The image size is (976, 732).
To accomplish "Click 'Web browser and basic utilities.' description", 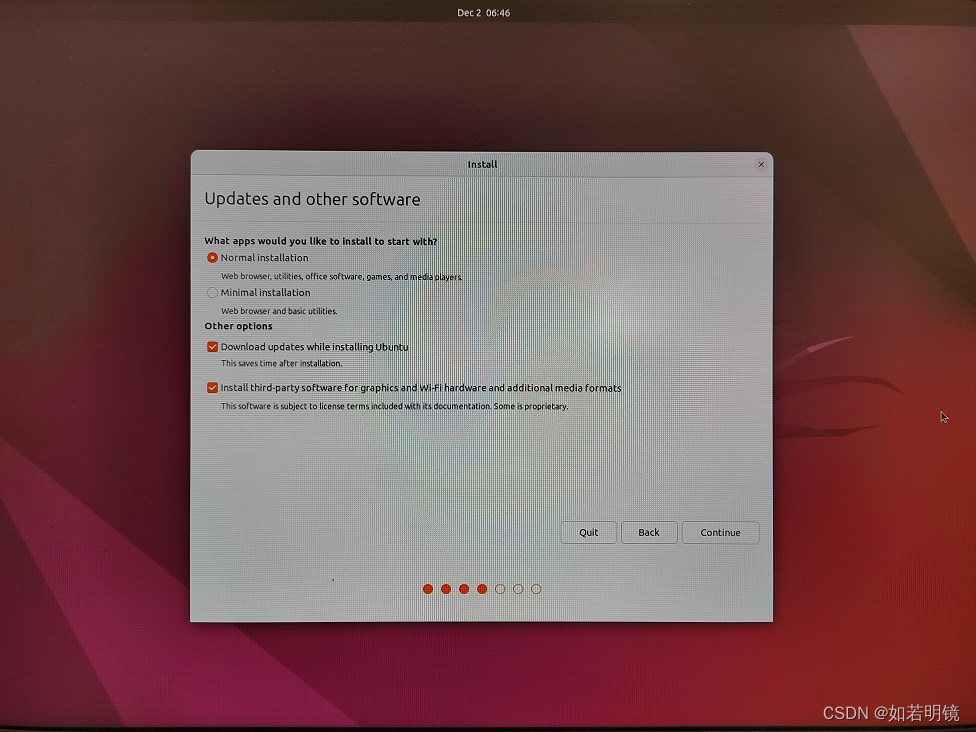I will tap(279, 311).
